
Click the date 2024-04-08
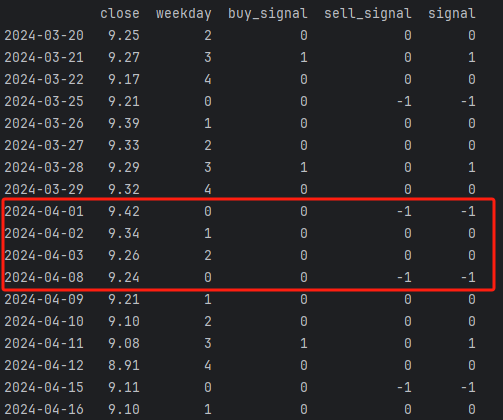pos(44,277)
